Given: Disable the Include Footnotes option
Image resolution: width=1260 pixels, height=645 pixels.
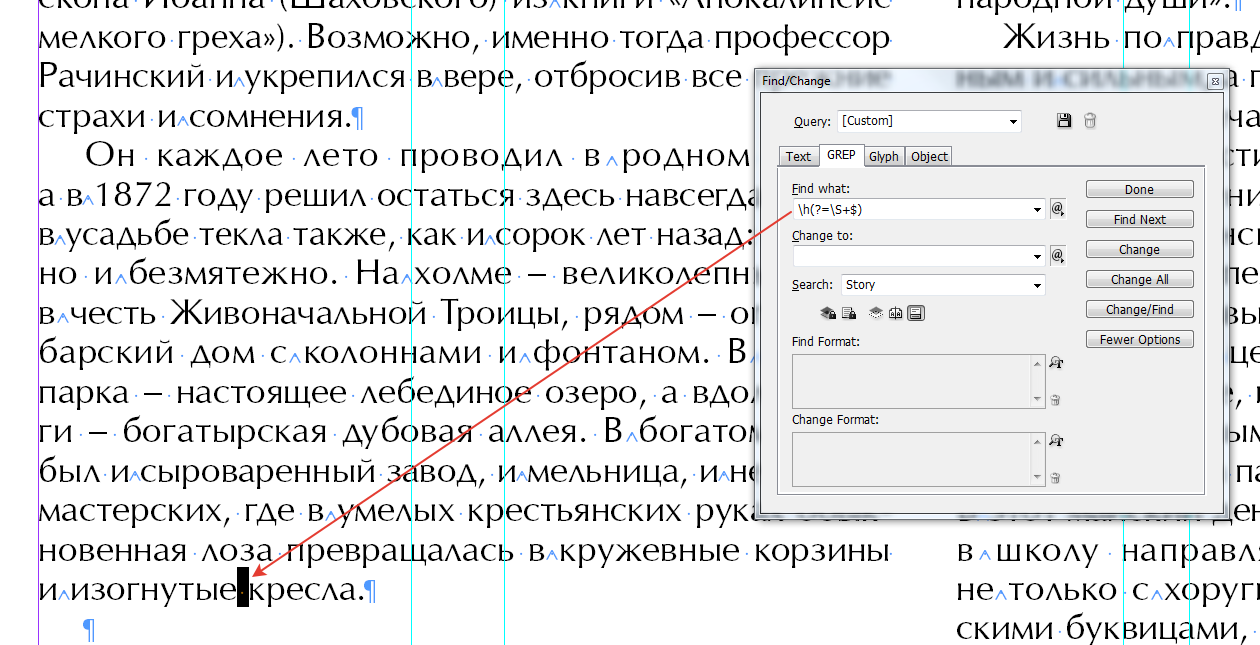Looking at the screenshot, I should tap(917, 313).
